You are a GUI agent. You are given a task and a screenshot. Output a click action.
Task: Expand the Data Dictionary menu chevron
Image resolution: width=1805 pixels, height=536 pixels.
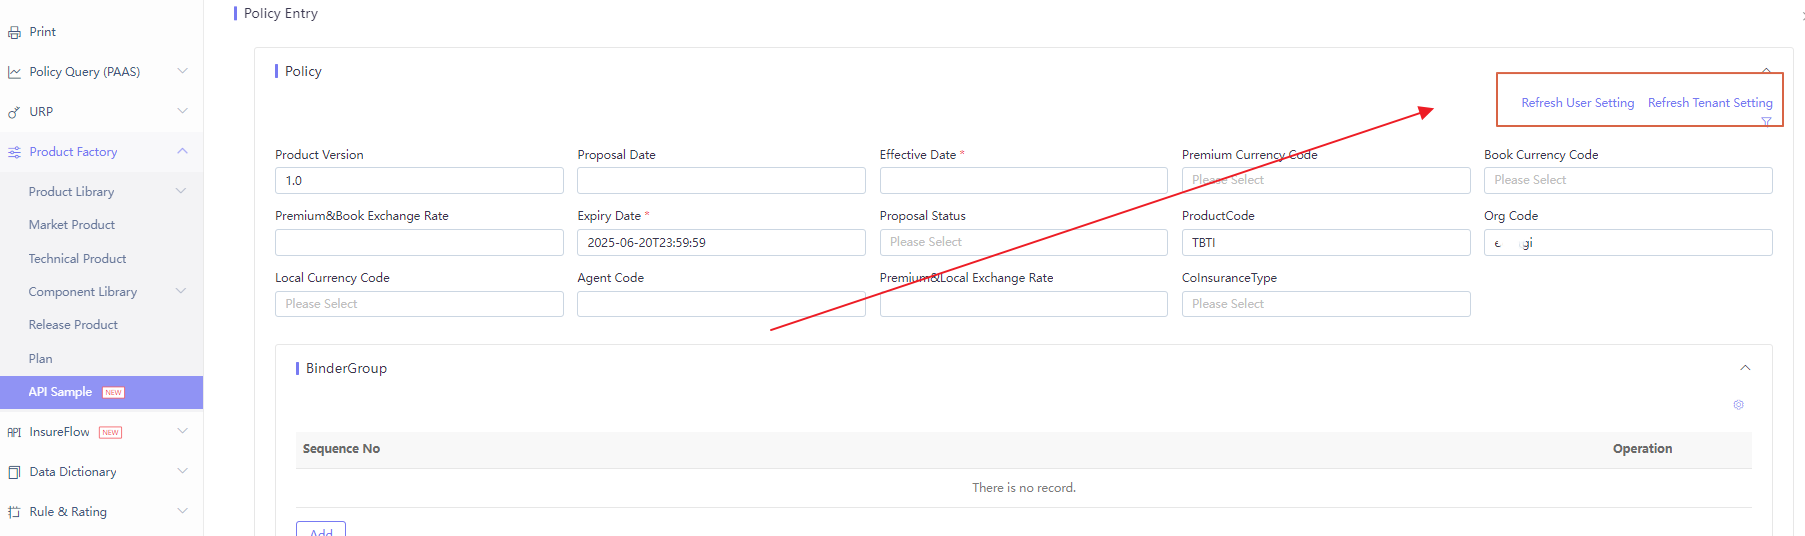click(x=182, y=471)
